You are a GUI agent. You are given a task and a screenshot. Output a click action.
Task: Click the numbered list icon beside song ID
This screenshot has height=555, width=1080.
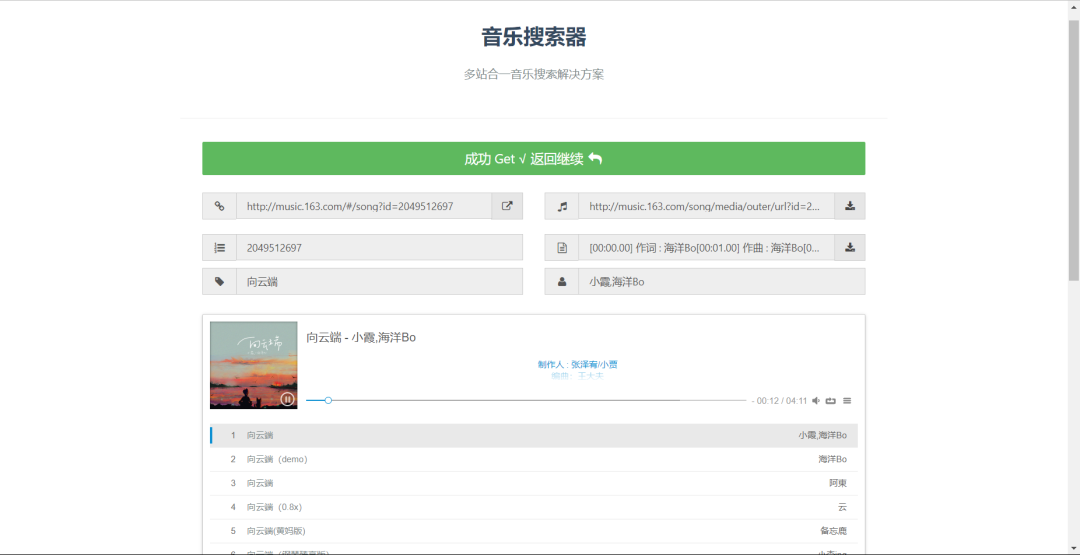pos(219,247)
